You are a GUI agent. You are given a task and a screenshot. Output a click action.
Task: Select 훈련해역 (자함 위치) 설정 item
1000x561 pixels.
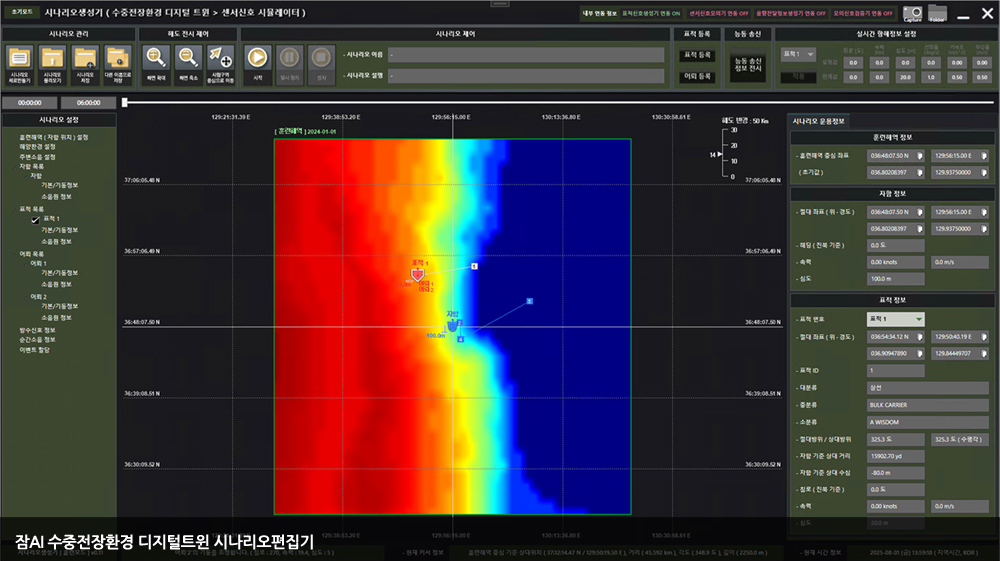tap(54, 137)
